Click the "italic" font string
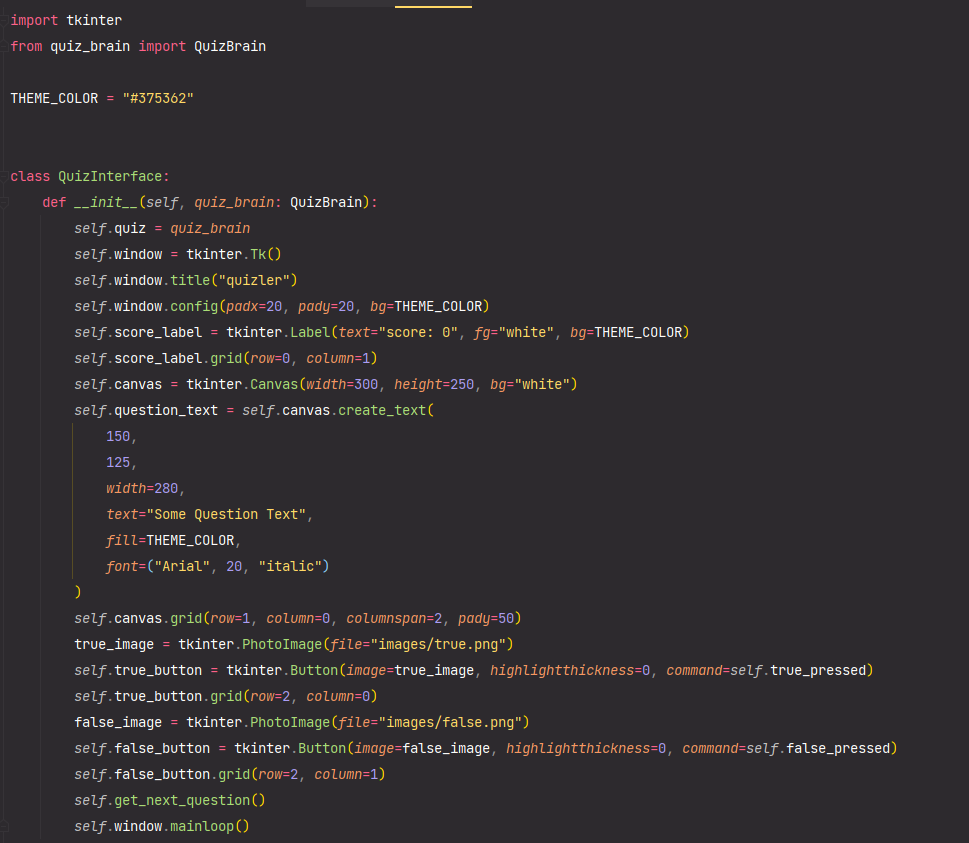969x843 pixels. click(290, 566)
